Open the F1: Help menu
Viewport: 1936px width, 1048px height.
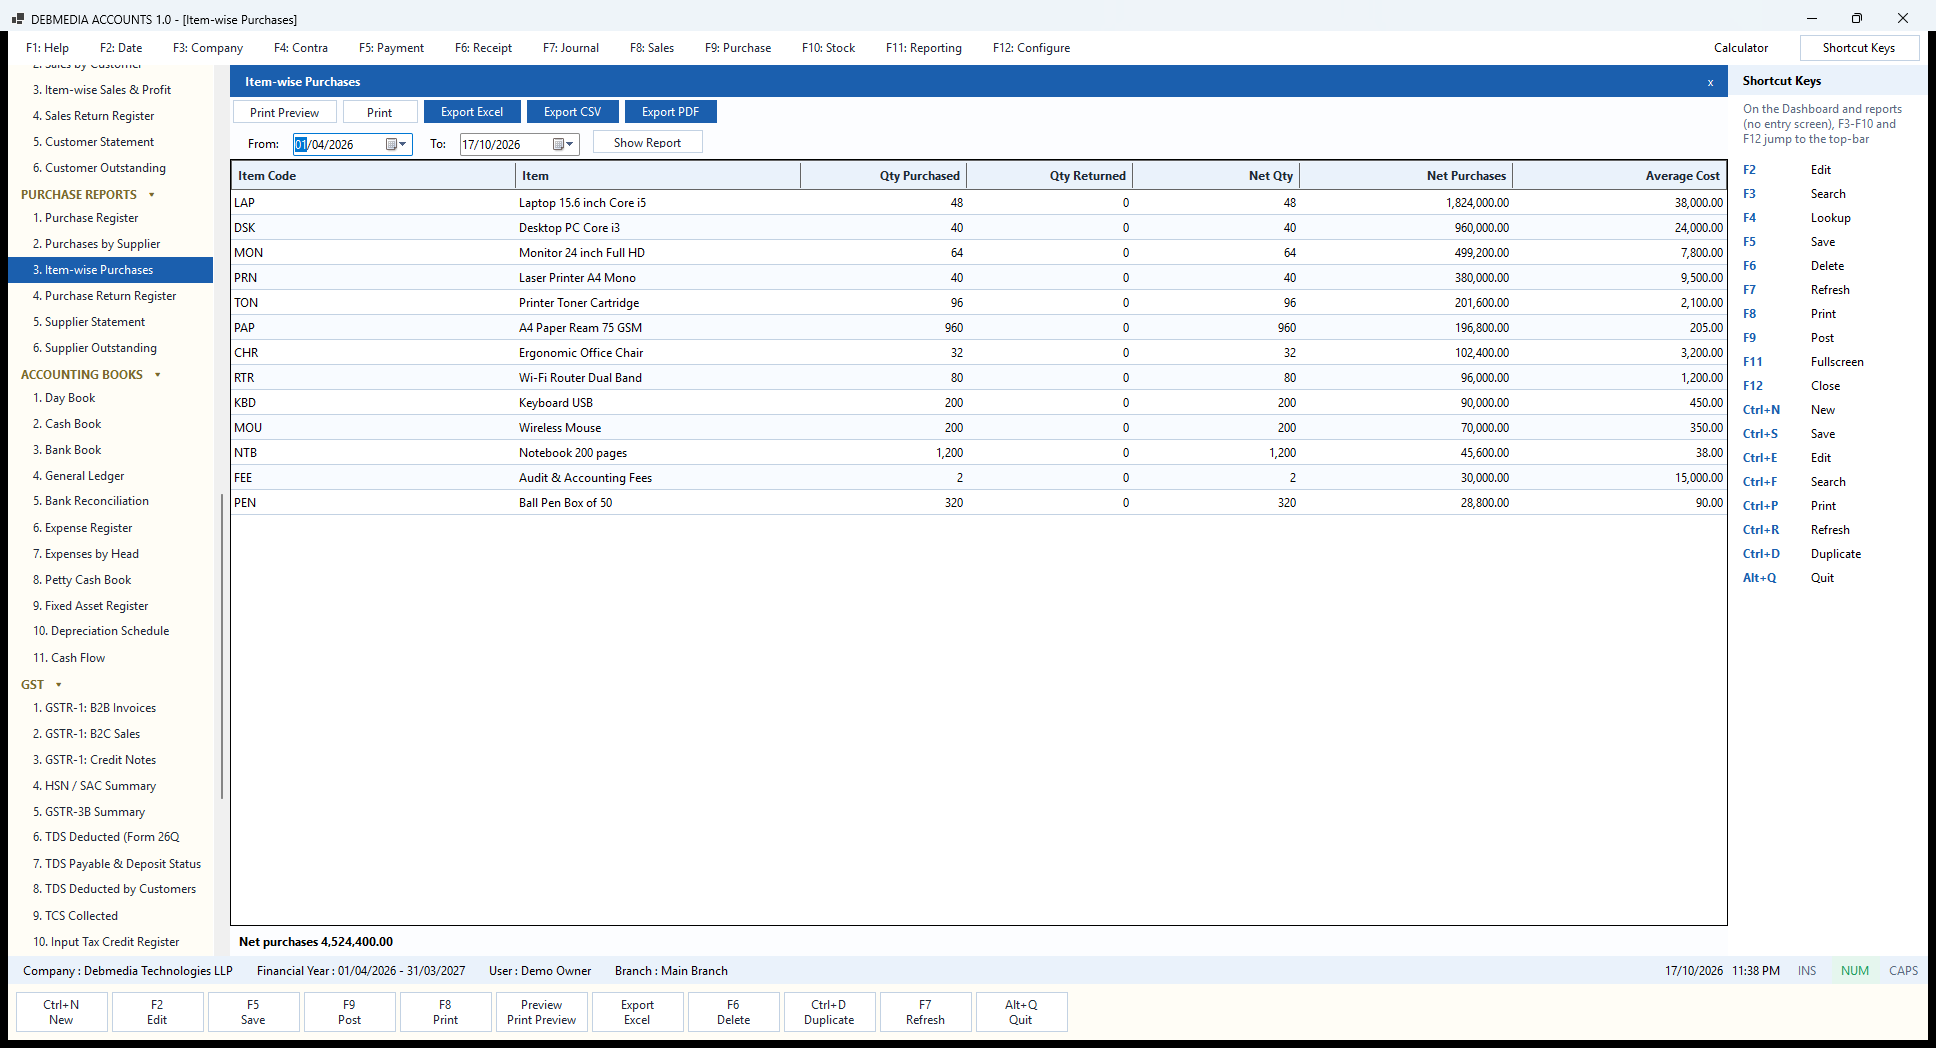(47, 48)
